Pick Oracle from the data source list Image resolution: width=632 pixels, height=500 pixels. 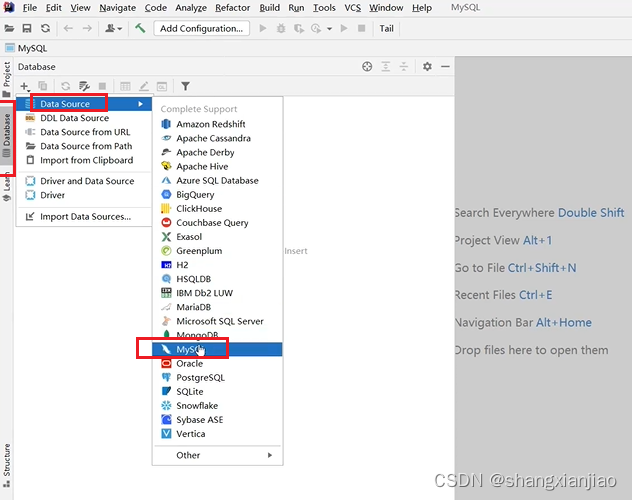[217, 363]
